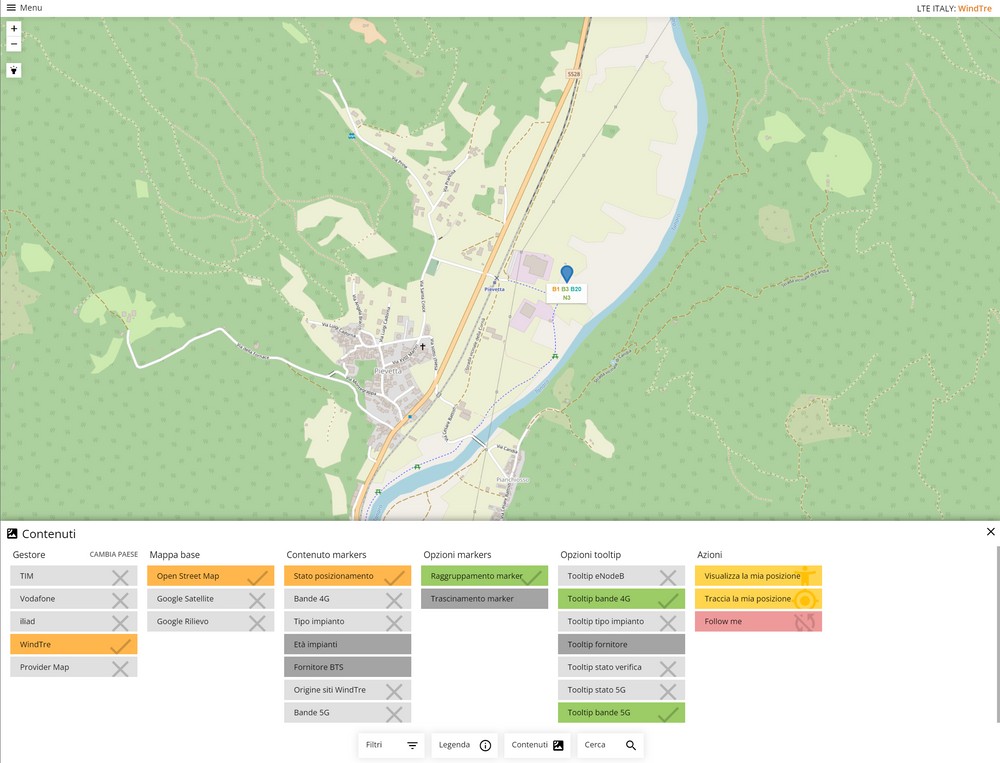Click the flashlight icon below zoom controls
1000x763 pixels.
tap(14, 70)
